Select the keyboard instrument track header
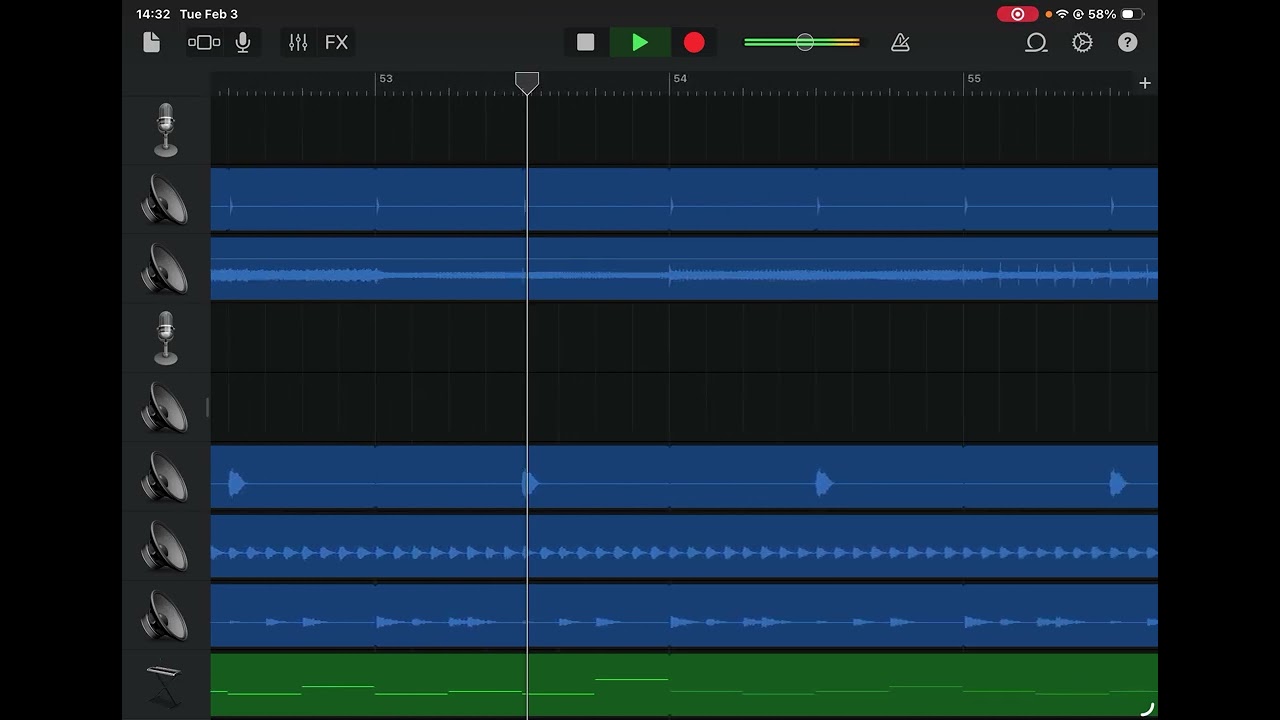This screenshot has height=720, width=1280. [x=166, y=685]
